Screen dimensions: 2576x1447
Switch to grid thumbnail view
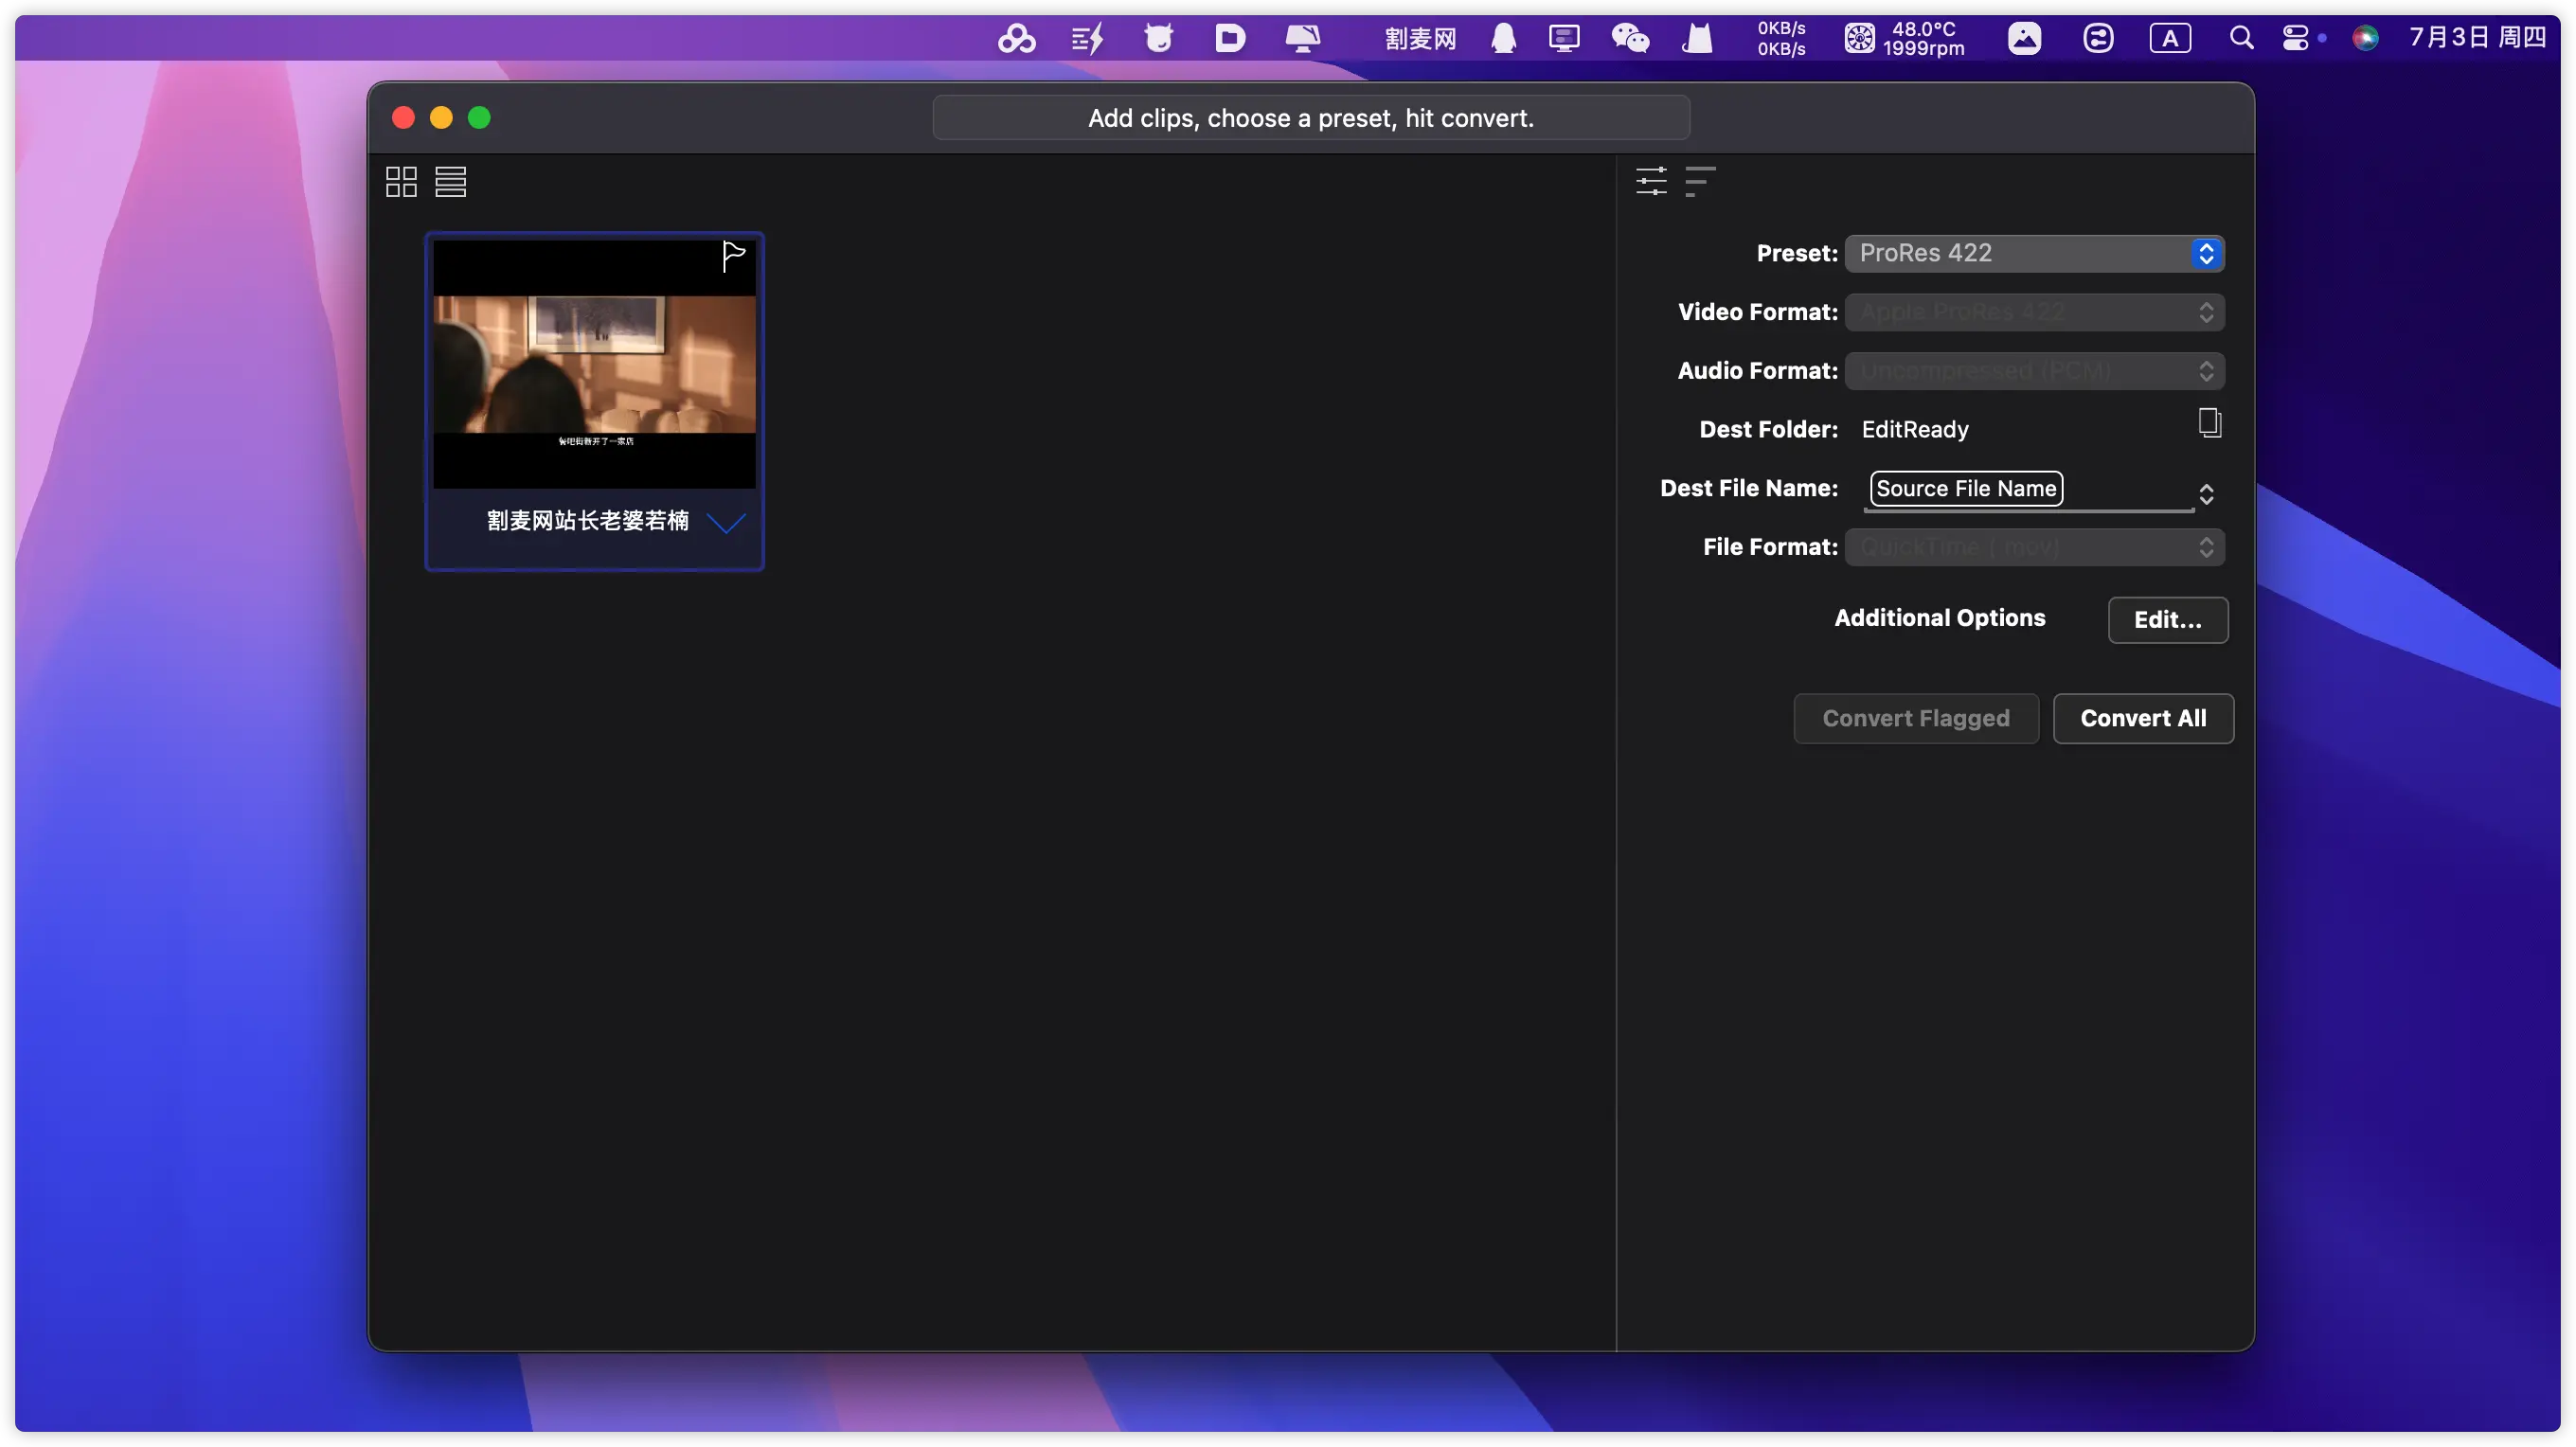click(401, 182)
